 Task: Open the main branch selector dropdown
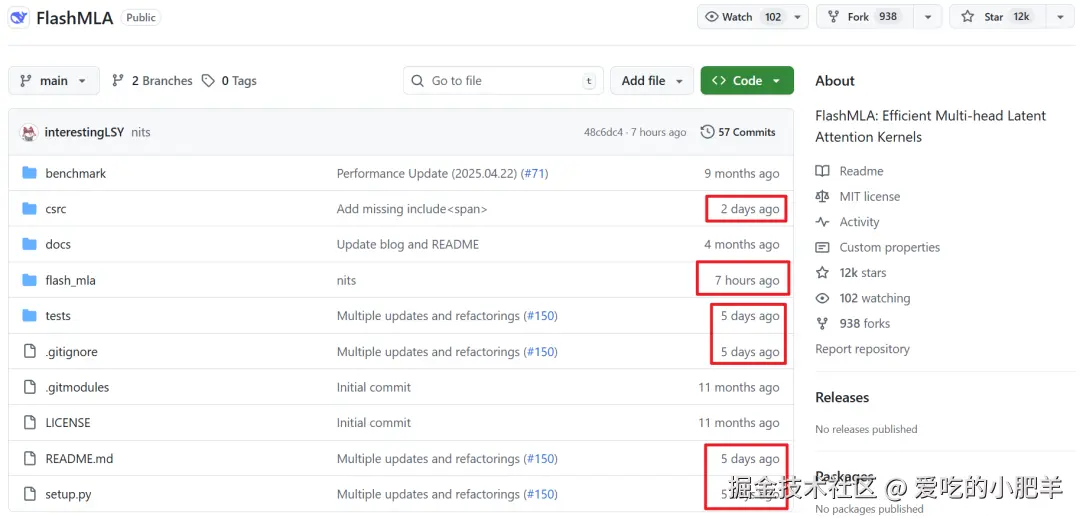[54, 81]
